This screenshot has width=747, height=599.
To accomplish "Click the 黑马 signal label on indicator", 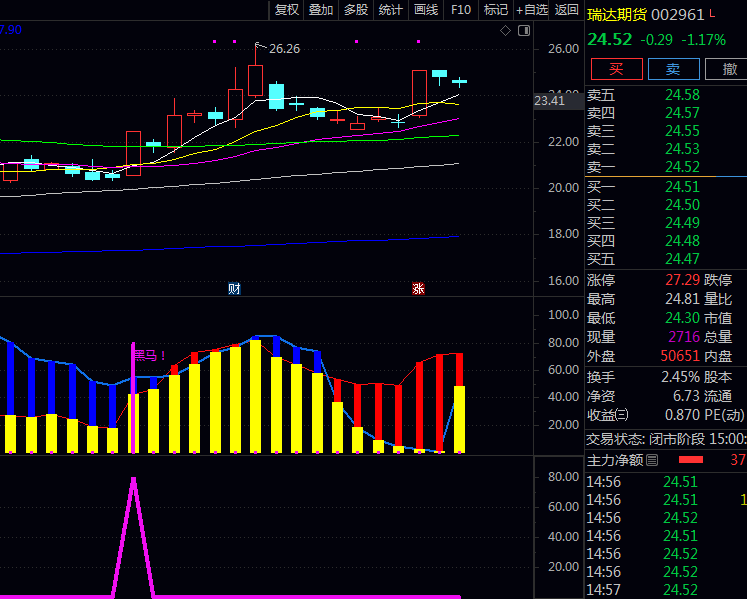I will (x=148, y=355).
